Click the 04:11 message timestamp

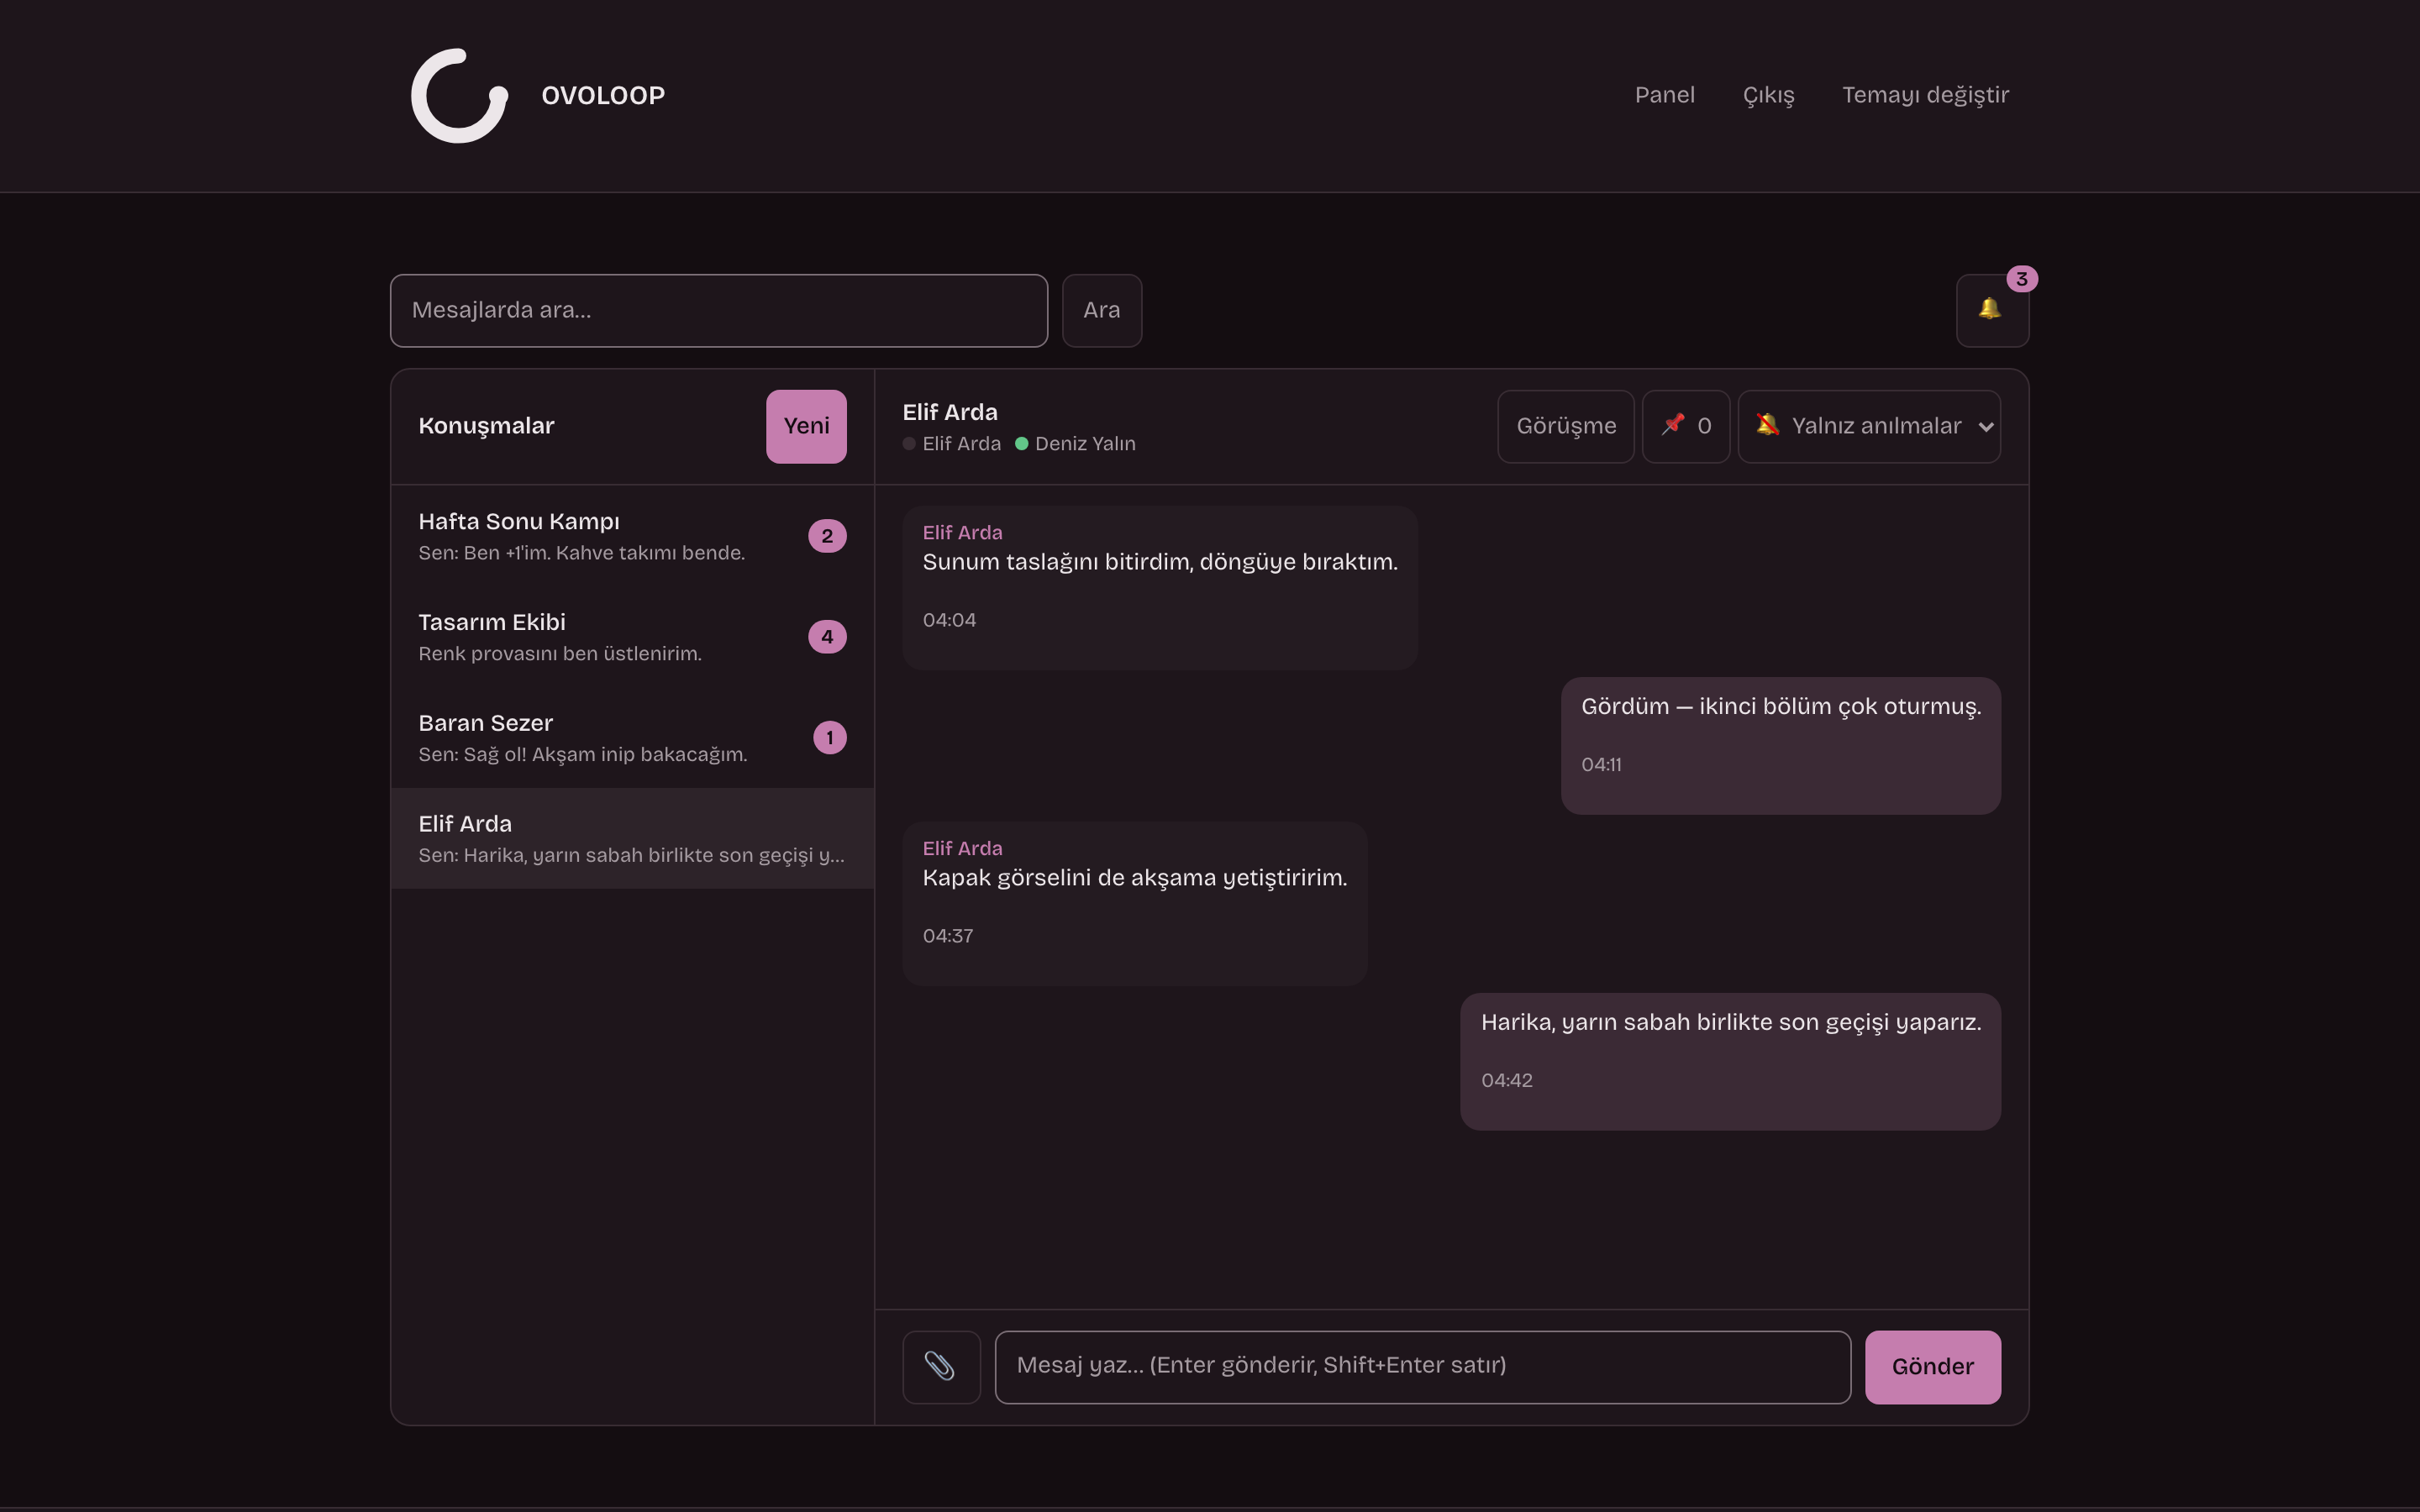1601,765
